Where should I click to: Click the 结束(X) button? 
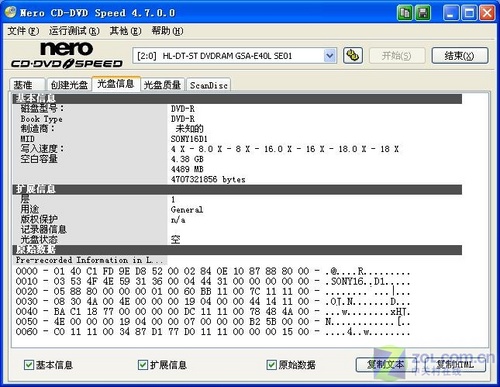460,55
